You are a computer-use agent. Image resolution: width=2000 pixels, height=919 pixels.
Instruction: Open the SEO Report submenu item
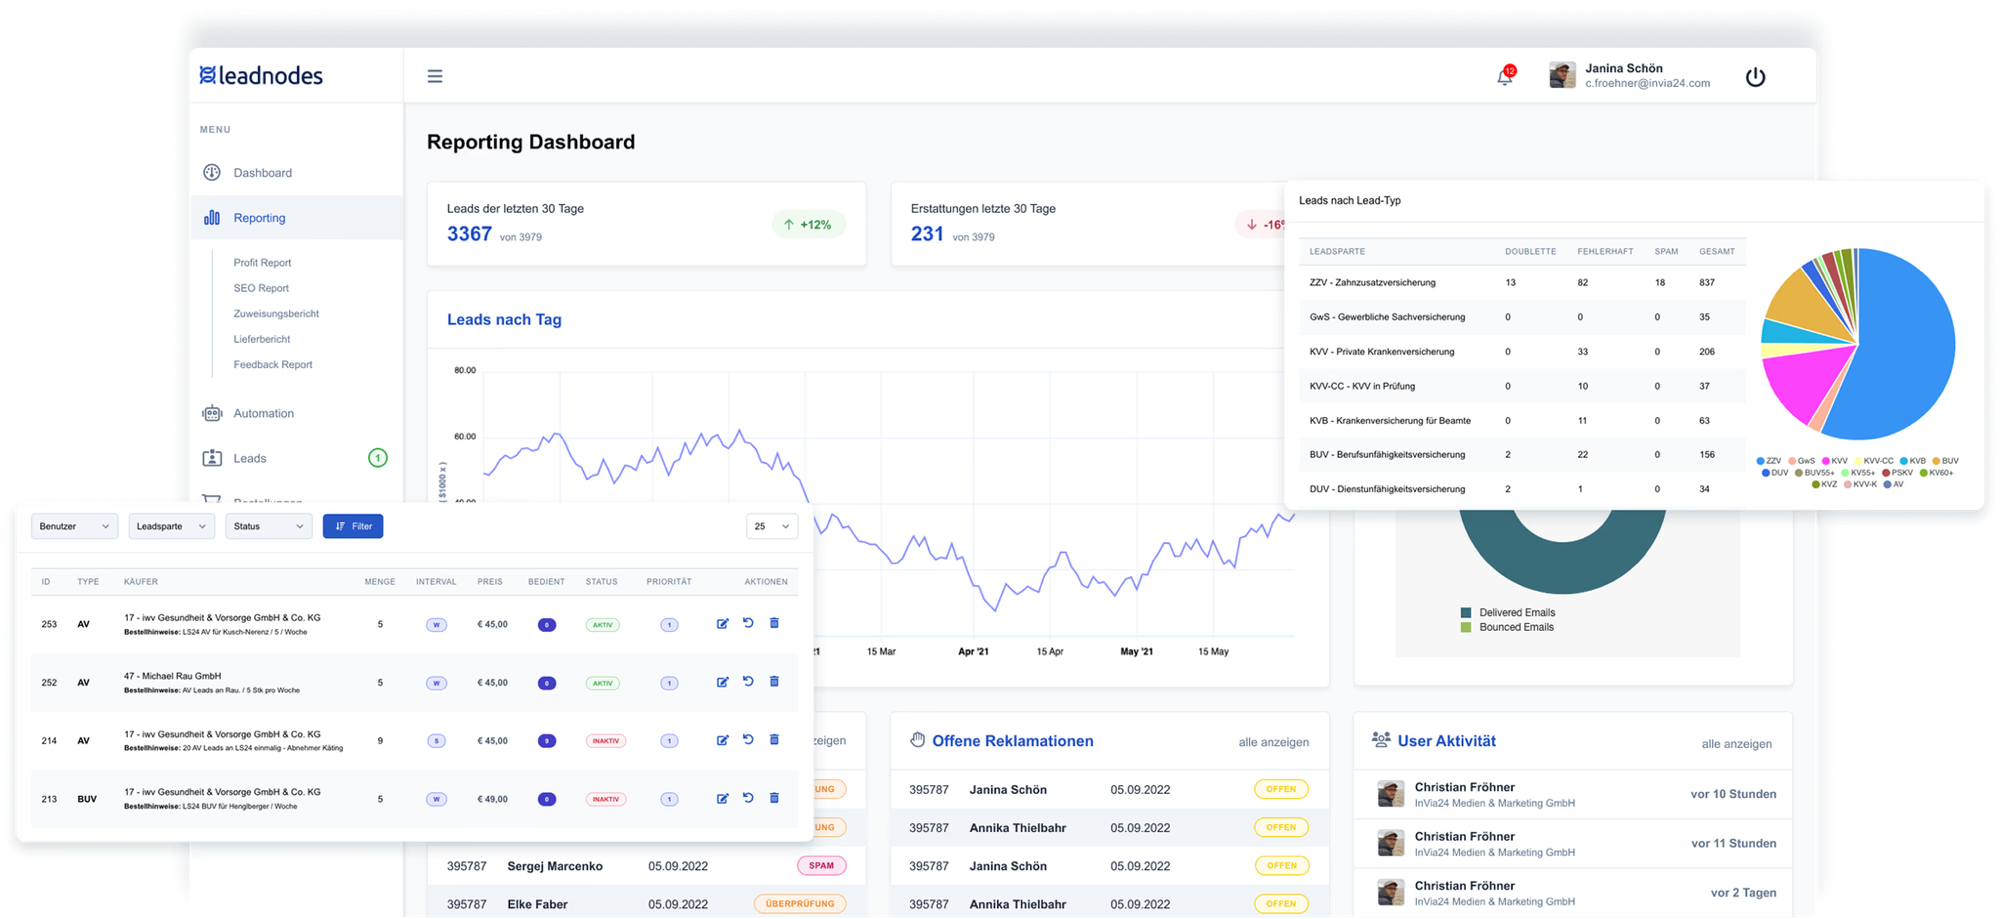(x=261, y=288)
